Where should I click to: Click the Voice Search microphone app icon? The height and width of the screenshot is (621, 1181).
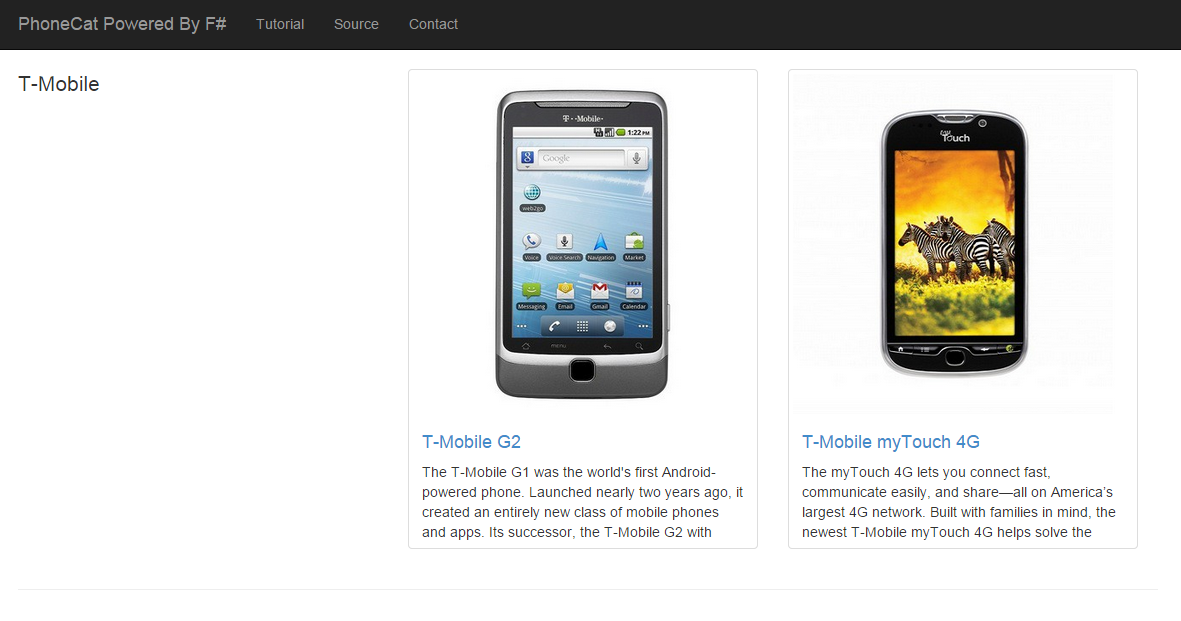pos(565,242)
